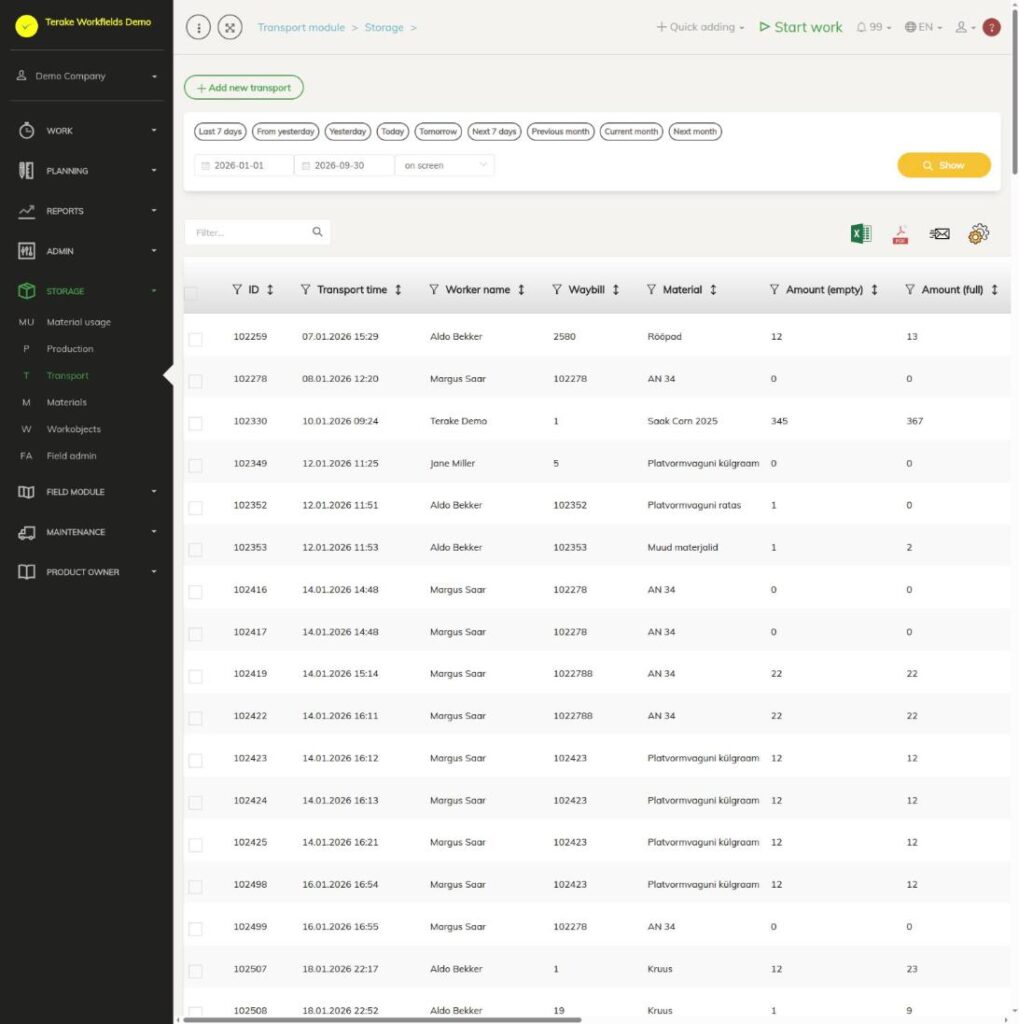Sort arrows on Transport time column

coord(398,289)
